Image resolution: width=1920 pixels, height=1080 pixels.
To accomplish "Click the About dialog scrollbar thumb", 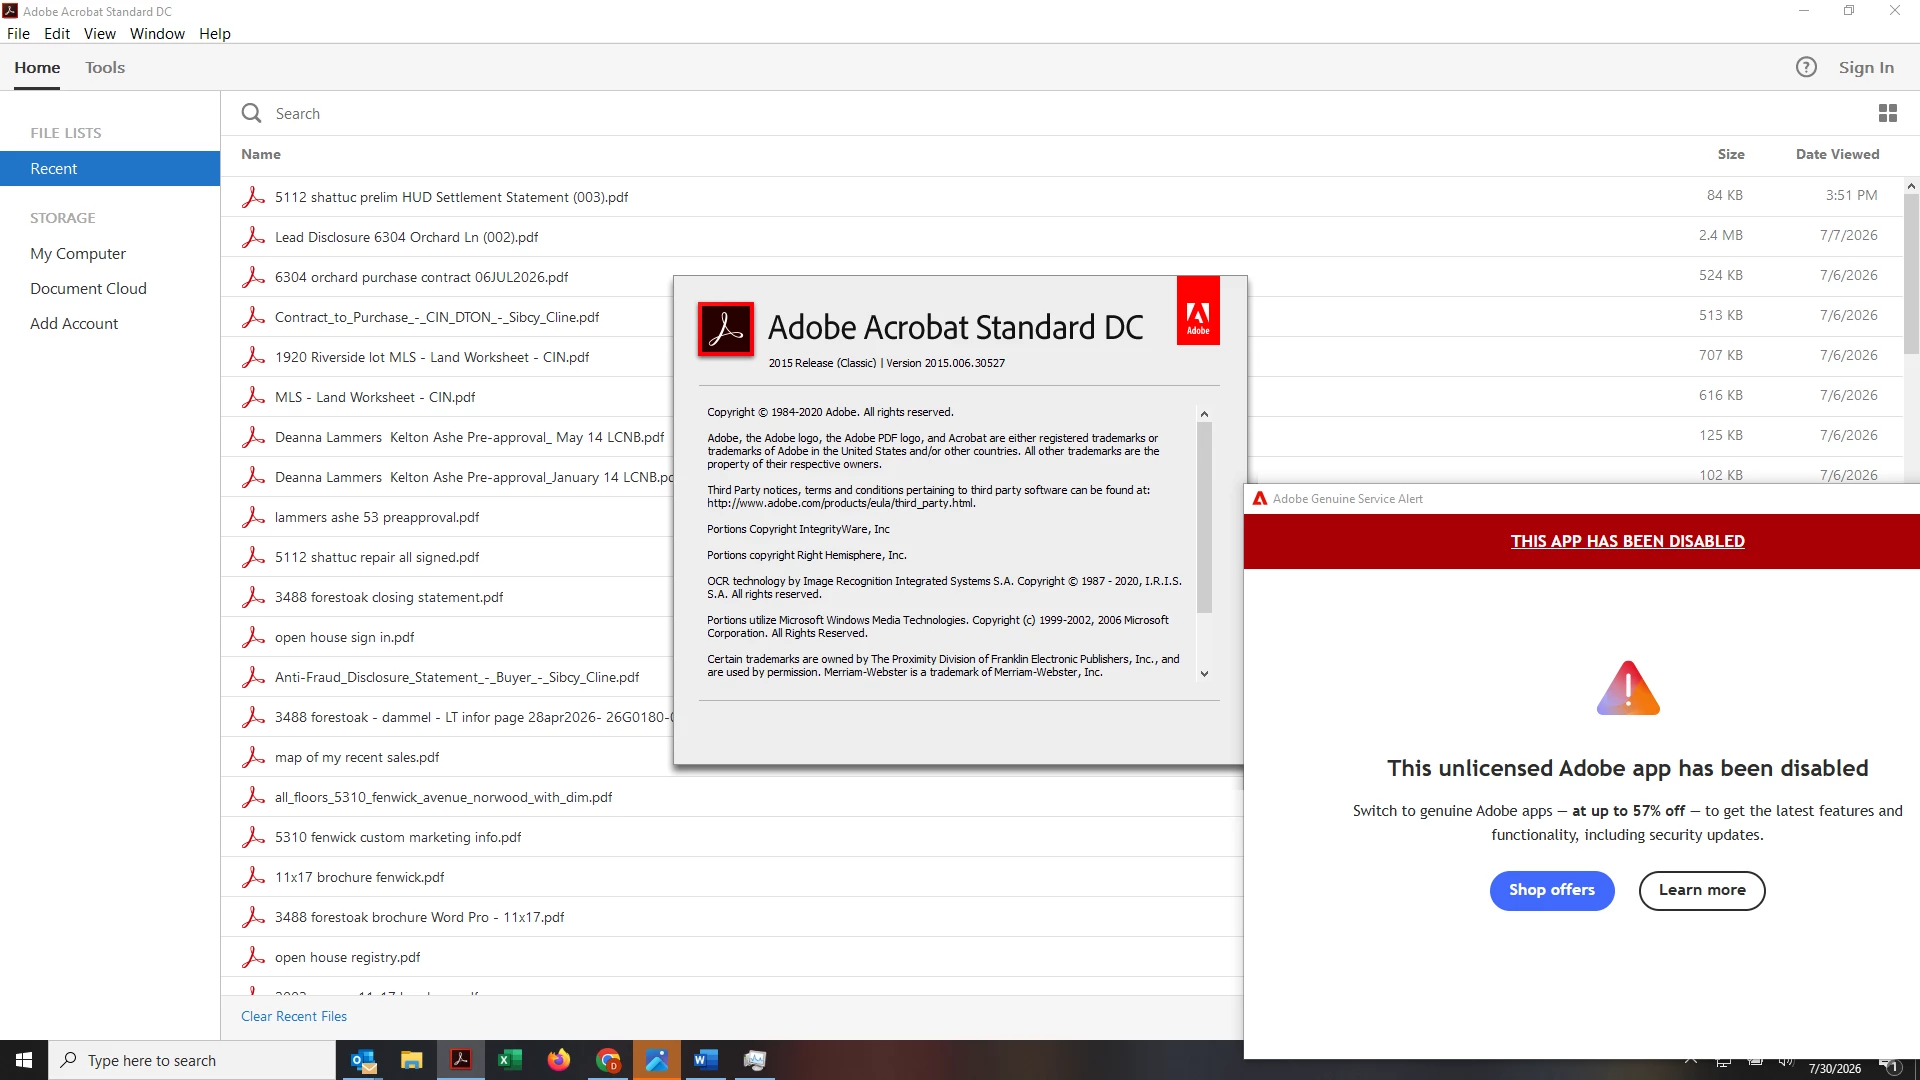I will (1204, 517).
